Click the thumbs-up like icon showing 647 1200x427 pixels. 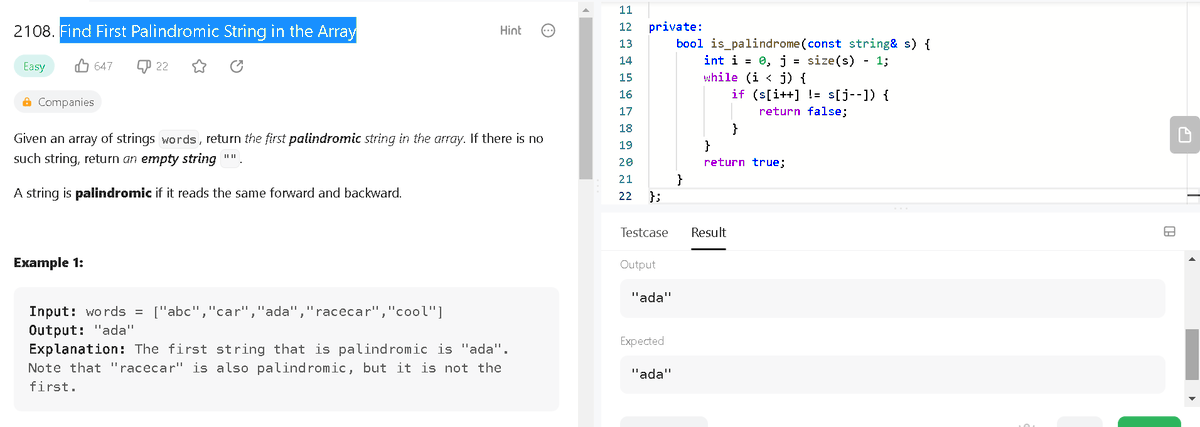(x=82, y=67)
